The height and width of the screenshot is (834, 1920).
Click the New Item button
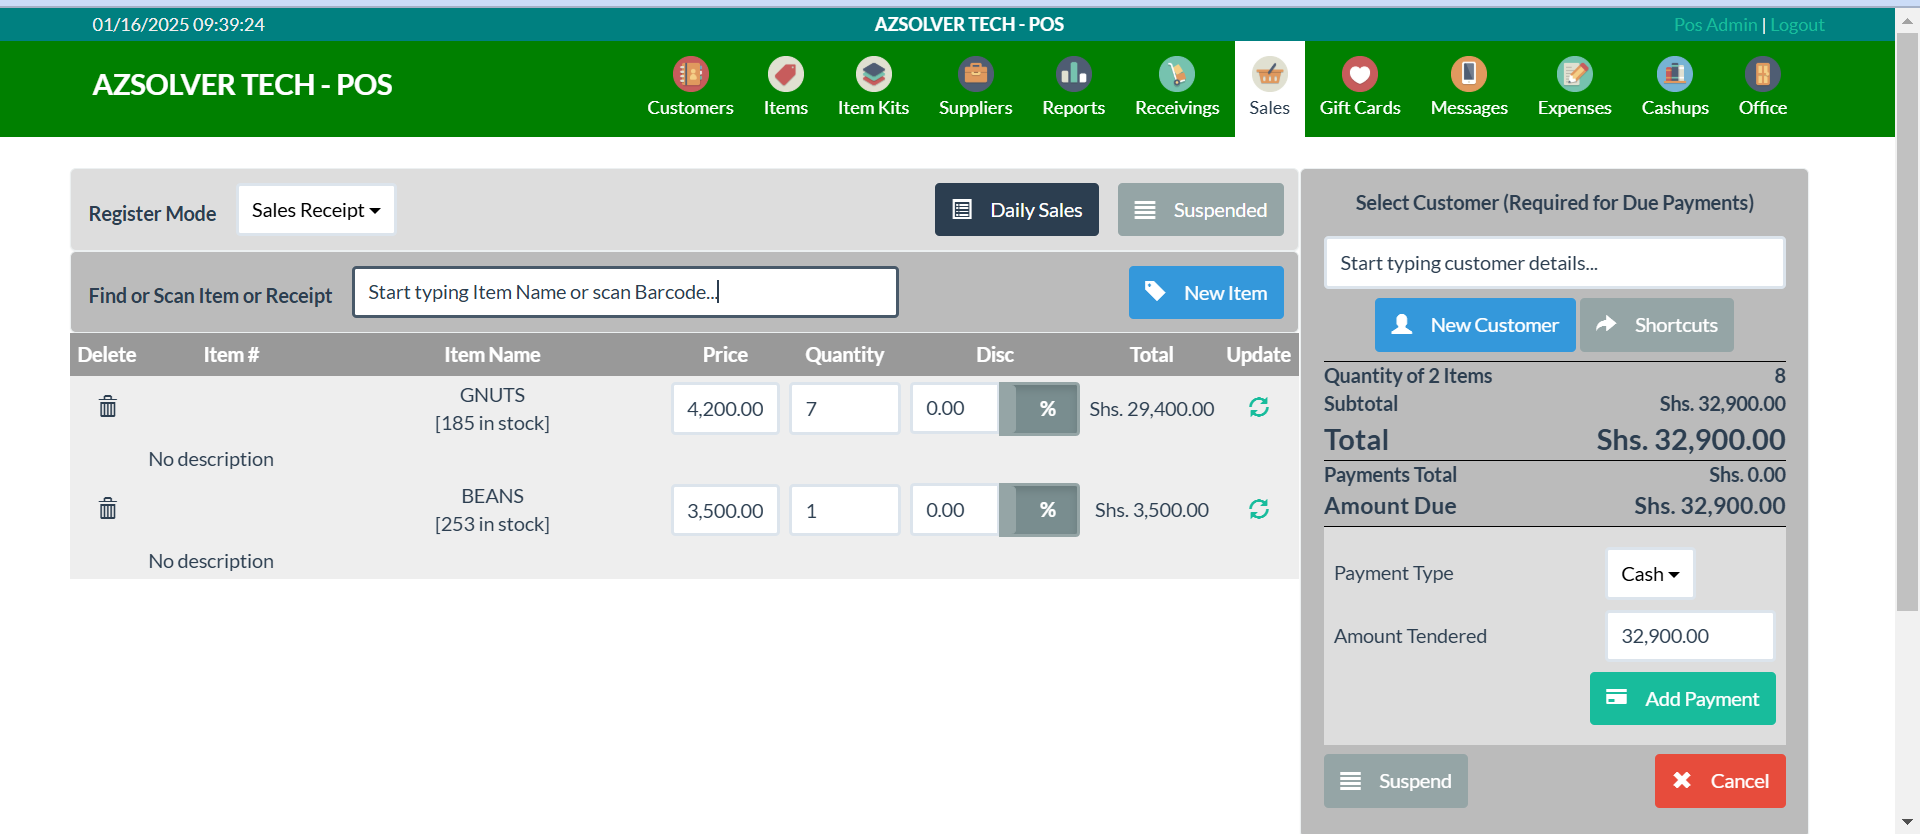tap(1206, 293)
